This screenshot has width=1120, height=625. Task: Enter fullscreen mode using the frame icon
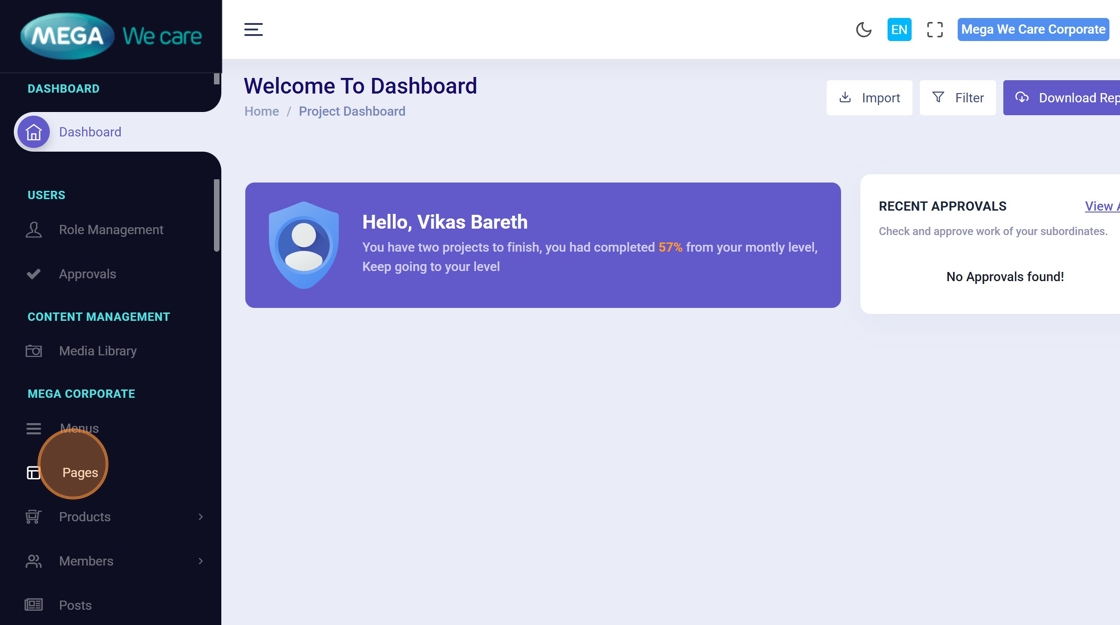[x=935, y=30]
